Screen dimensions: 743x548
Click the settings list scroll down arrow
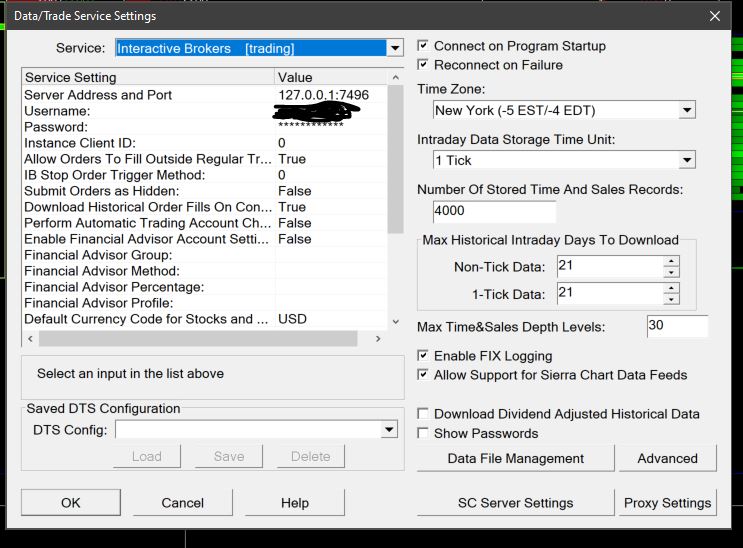[x=396, y=322]
